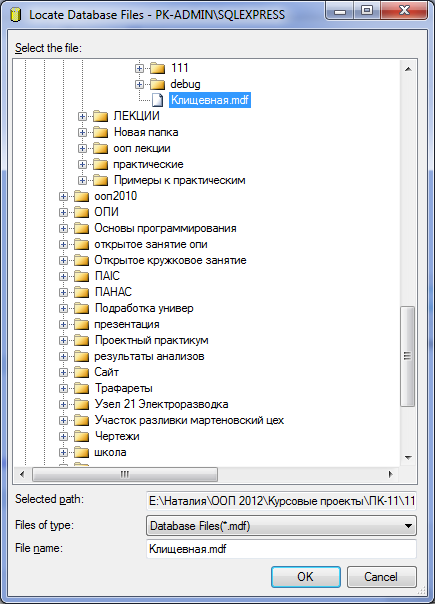Click Примеры к практическим folder icon
The height and width of the screenshot is (604, 435).
(x=100, y=180)
